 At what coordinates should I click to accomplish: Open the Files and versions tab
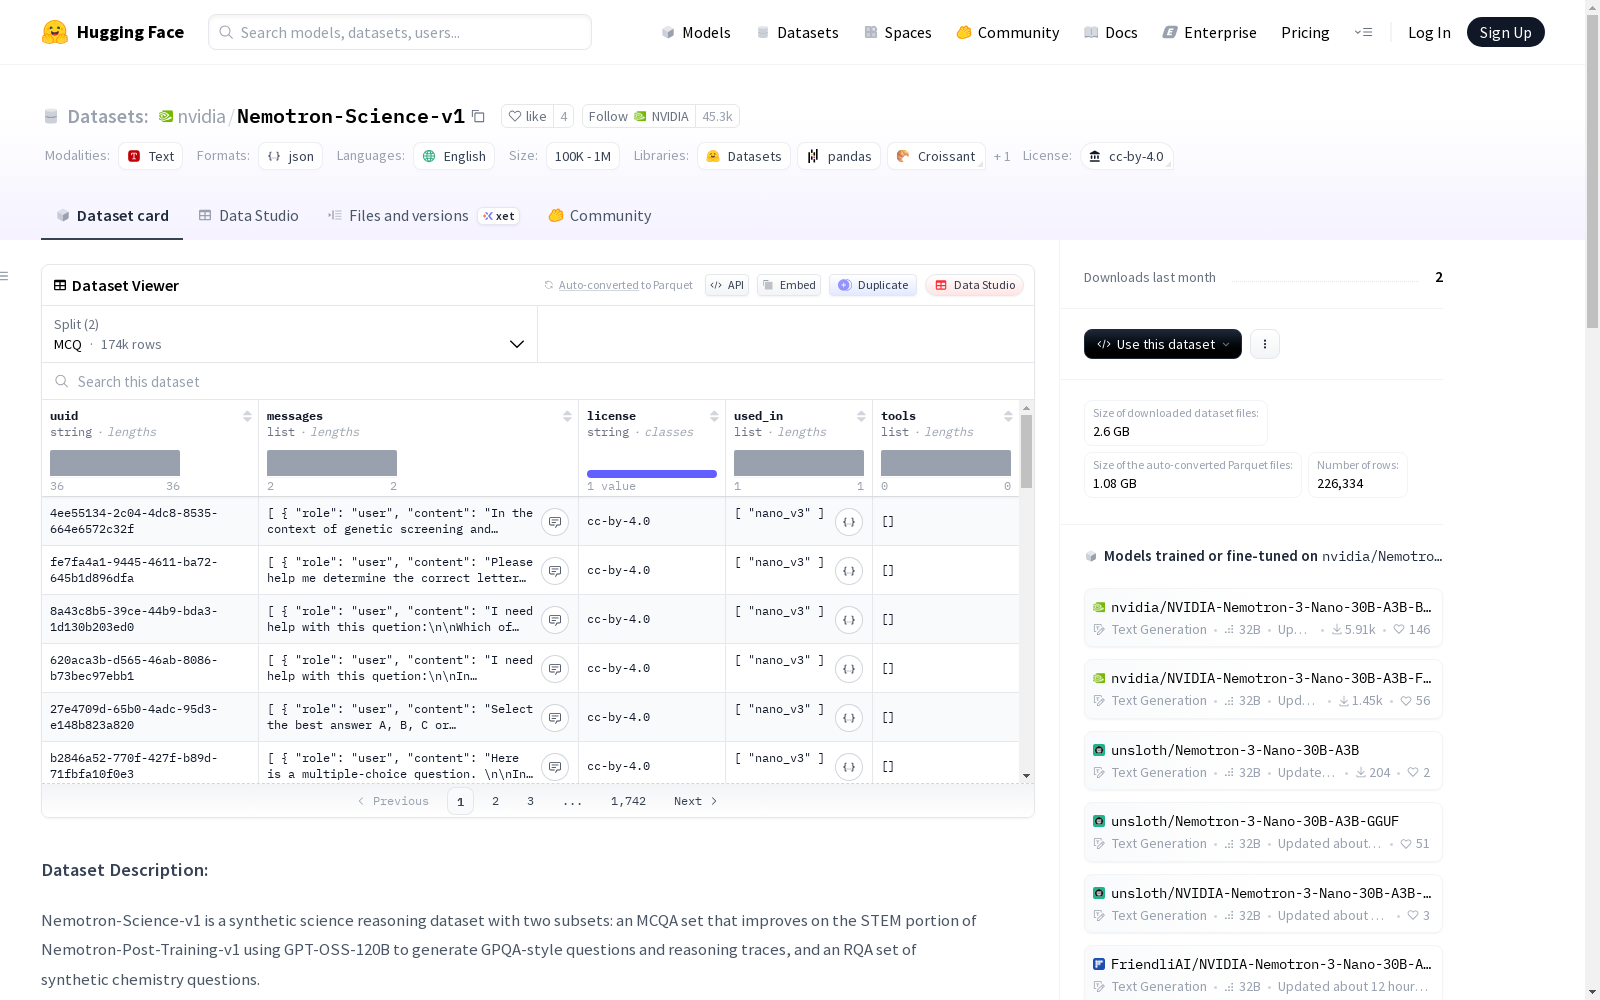[423, 216]
